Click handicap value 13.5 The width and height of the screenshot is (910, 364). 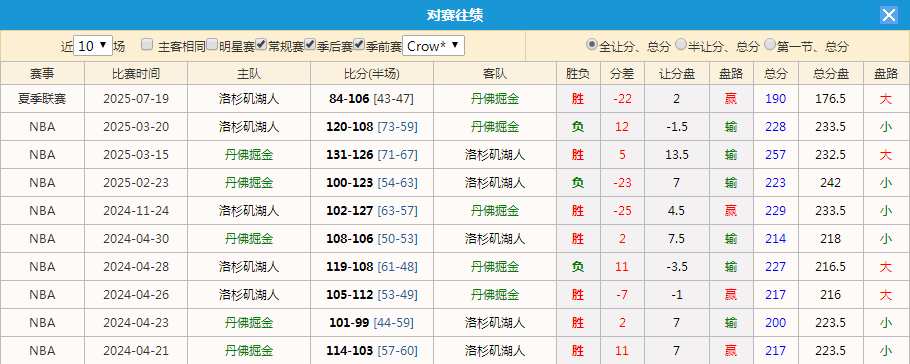click(677, 154)
